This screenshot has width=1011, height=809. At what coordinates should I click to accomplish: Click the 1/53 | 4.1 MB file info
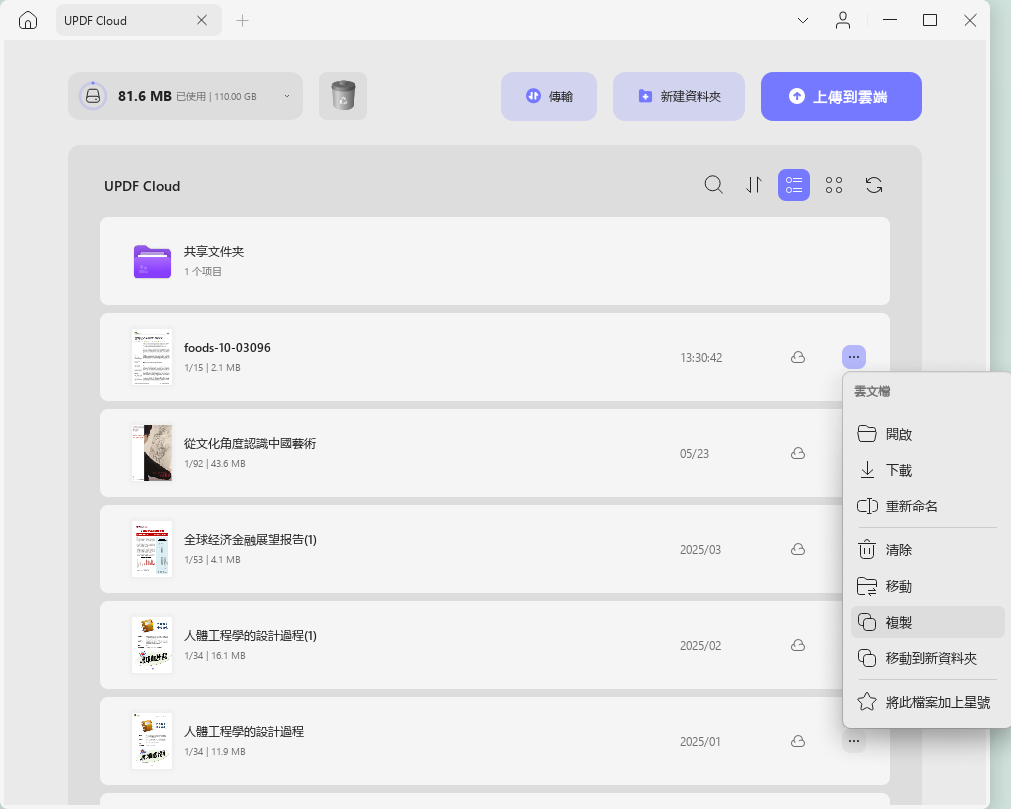[212, 560]
